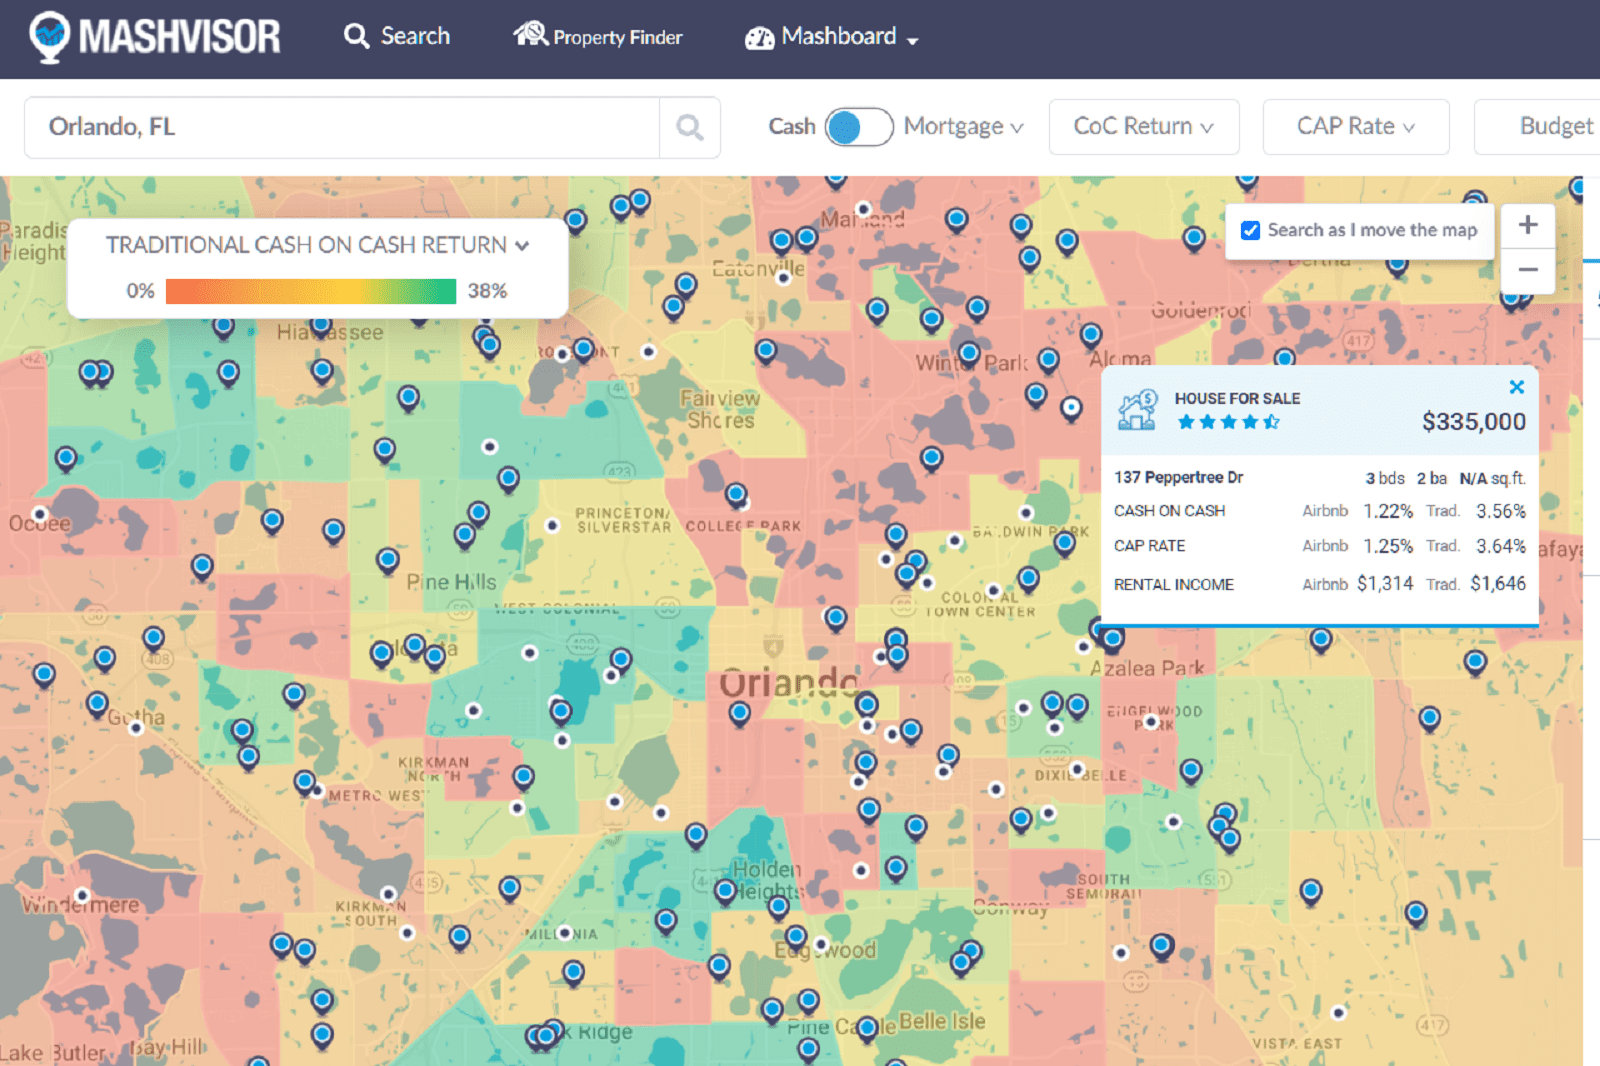Uncheck Search as I move the map
Viewport: 1600px width, 1066px height.
[1250, 230]
